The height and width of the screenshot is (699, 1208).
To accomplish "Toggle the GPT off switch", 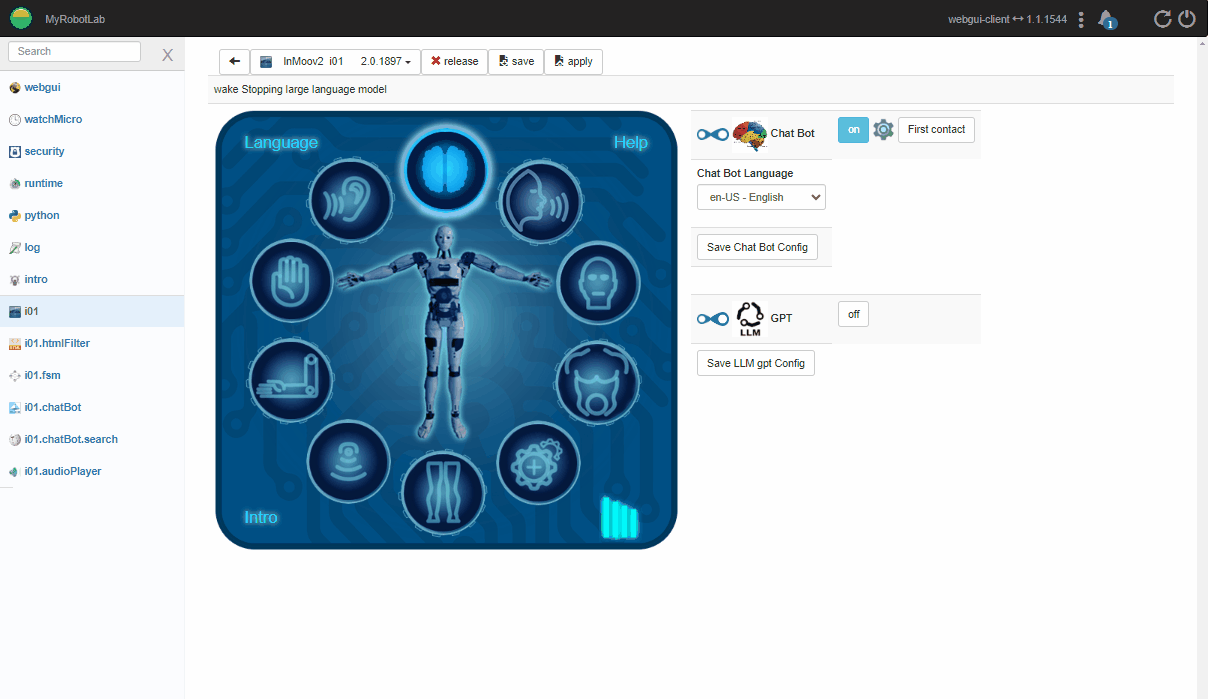I will tap(853, 314).
